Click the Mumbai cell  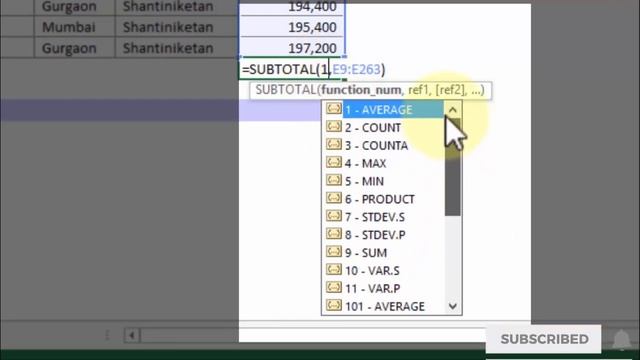tap(75, 27)
